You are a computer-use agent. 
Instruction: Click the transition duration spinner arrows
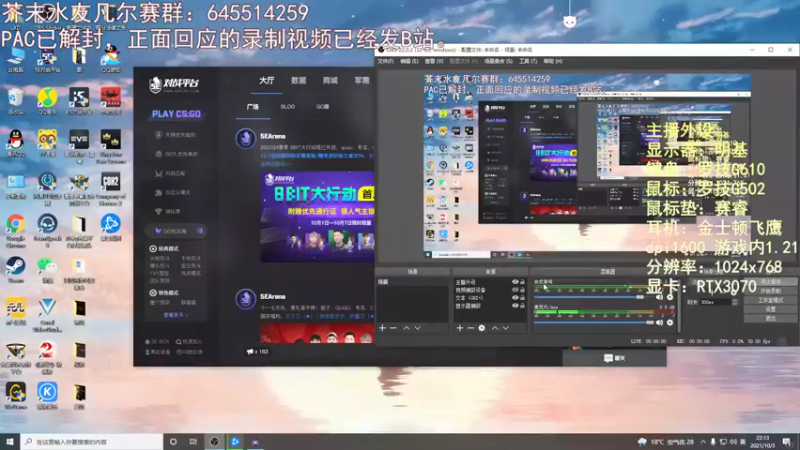click(x=735, y=302)
